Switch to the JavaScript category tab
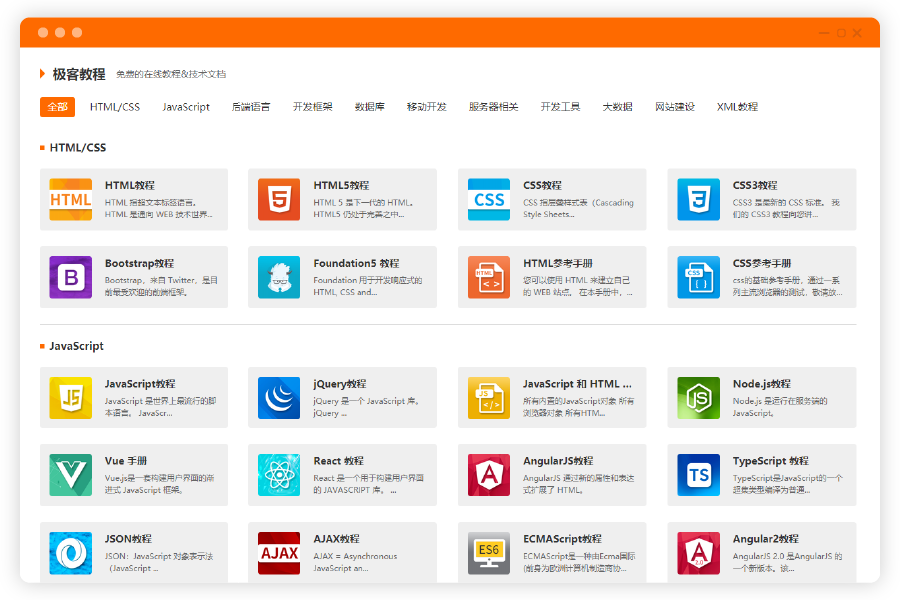 click(186, 107)
